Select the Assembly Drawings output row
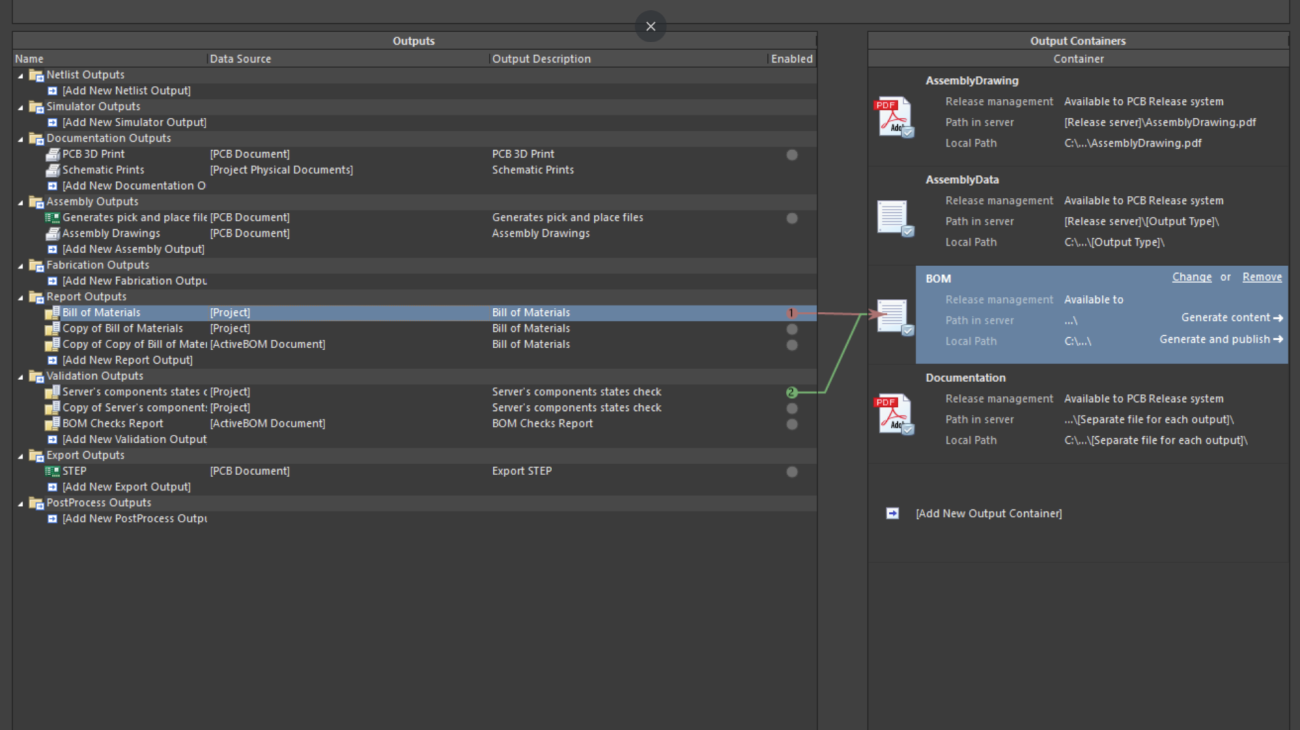1300x730 pixels. (x=111, y=233)
